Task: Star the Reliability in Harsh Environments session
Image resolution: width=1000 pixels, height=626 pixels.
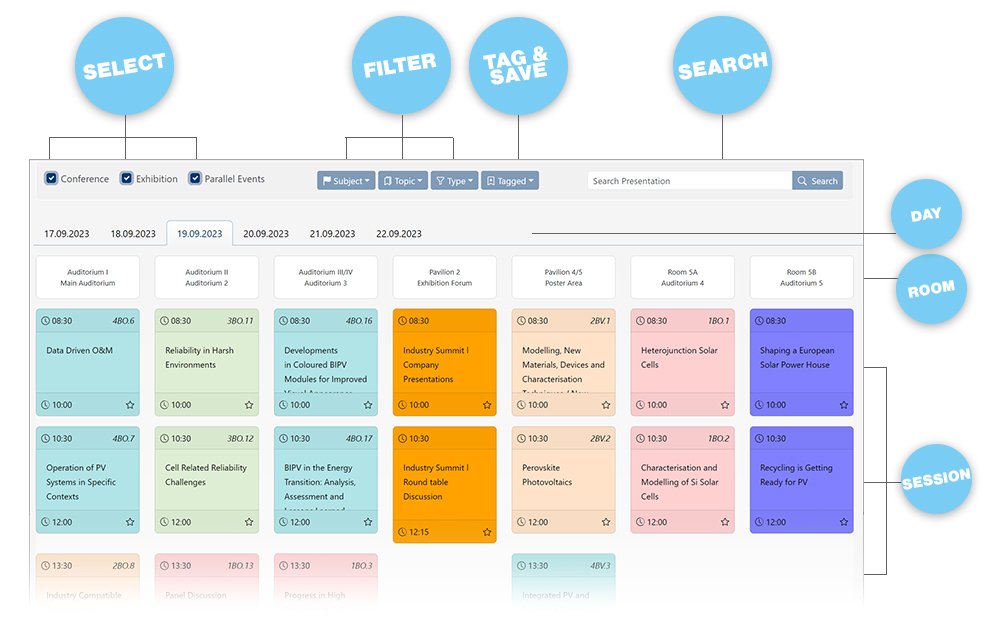Action: [249, 405]
